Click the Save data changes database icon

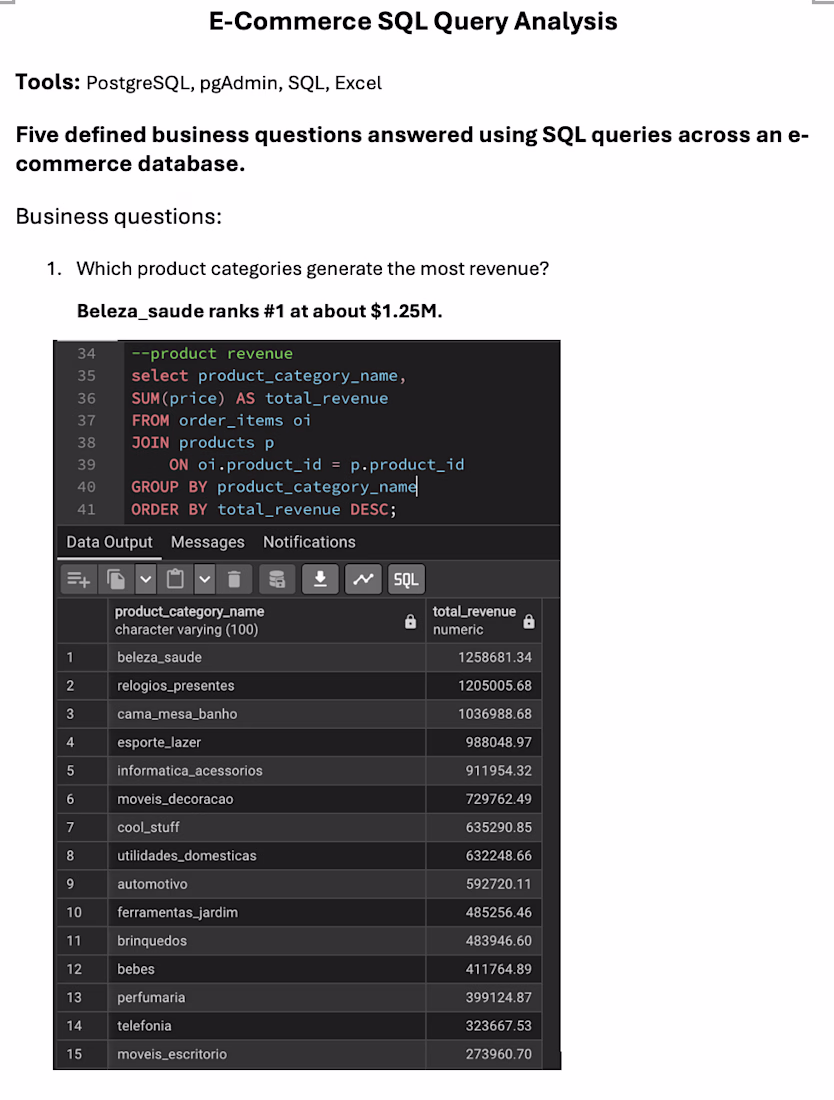coord(277,579)
